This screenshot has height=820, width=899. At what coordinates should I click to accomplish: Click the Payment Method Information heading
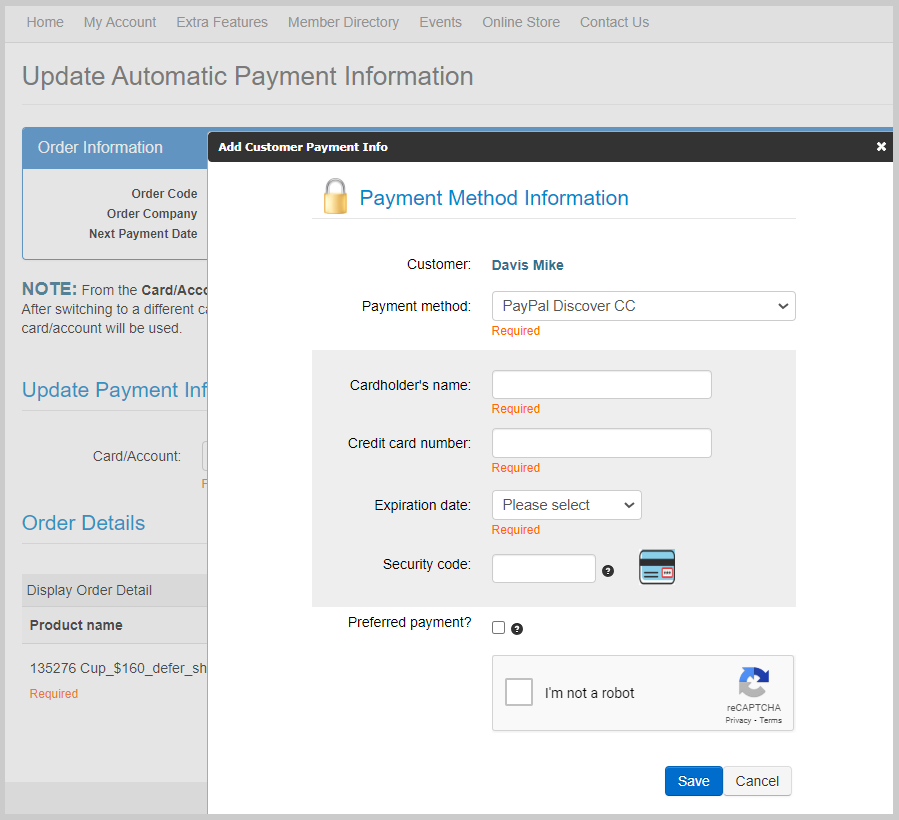[x=494, y=198]
